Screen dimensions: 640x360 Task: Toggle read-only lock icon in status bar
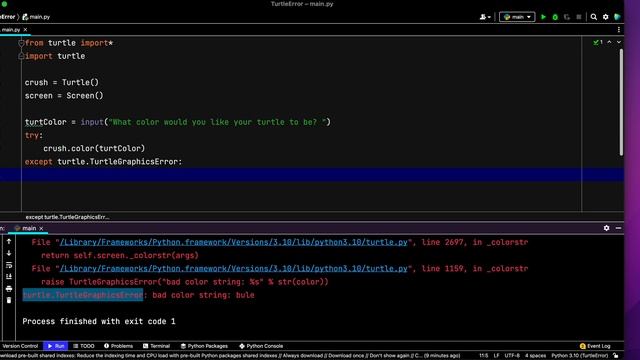point(616,356)
